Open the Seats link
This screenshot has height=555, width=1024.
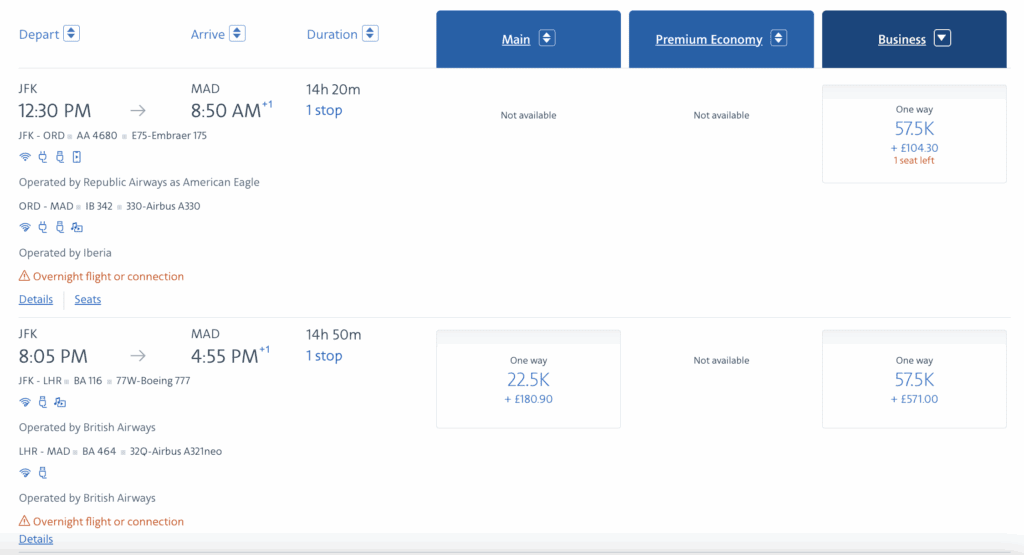point(88,299)
